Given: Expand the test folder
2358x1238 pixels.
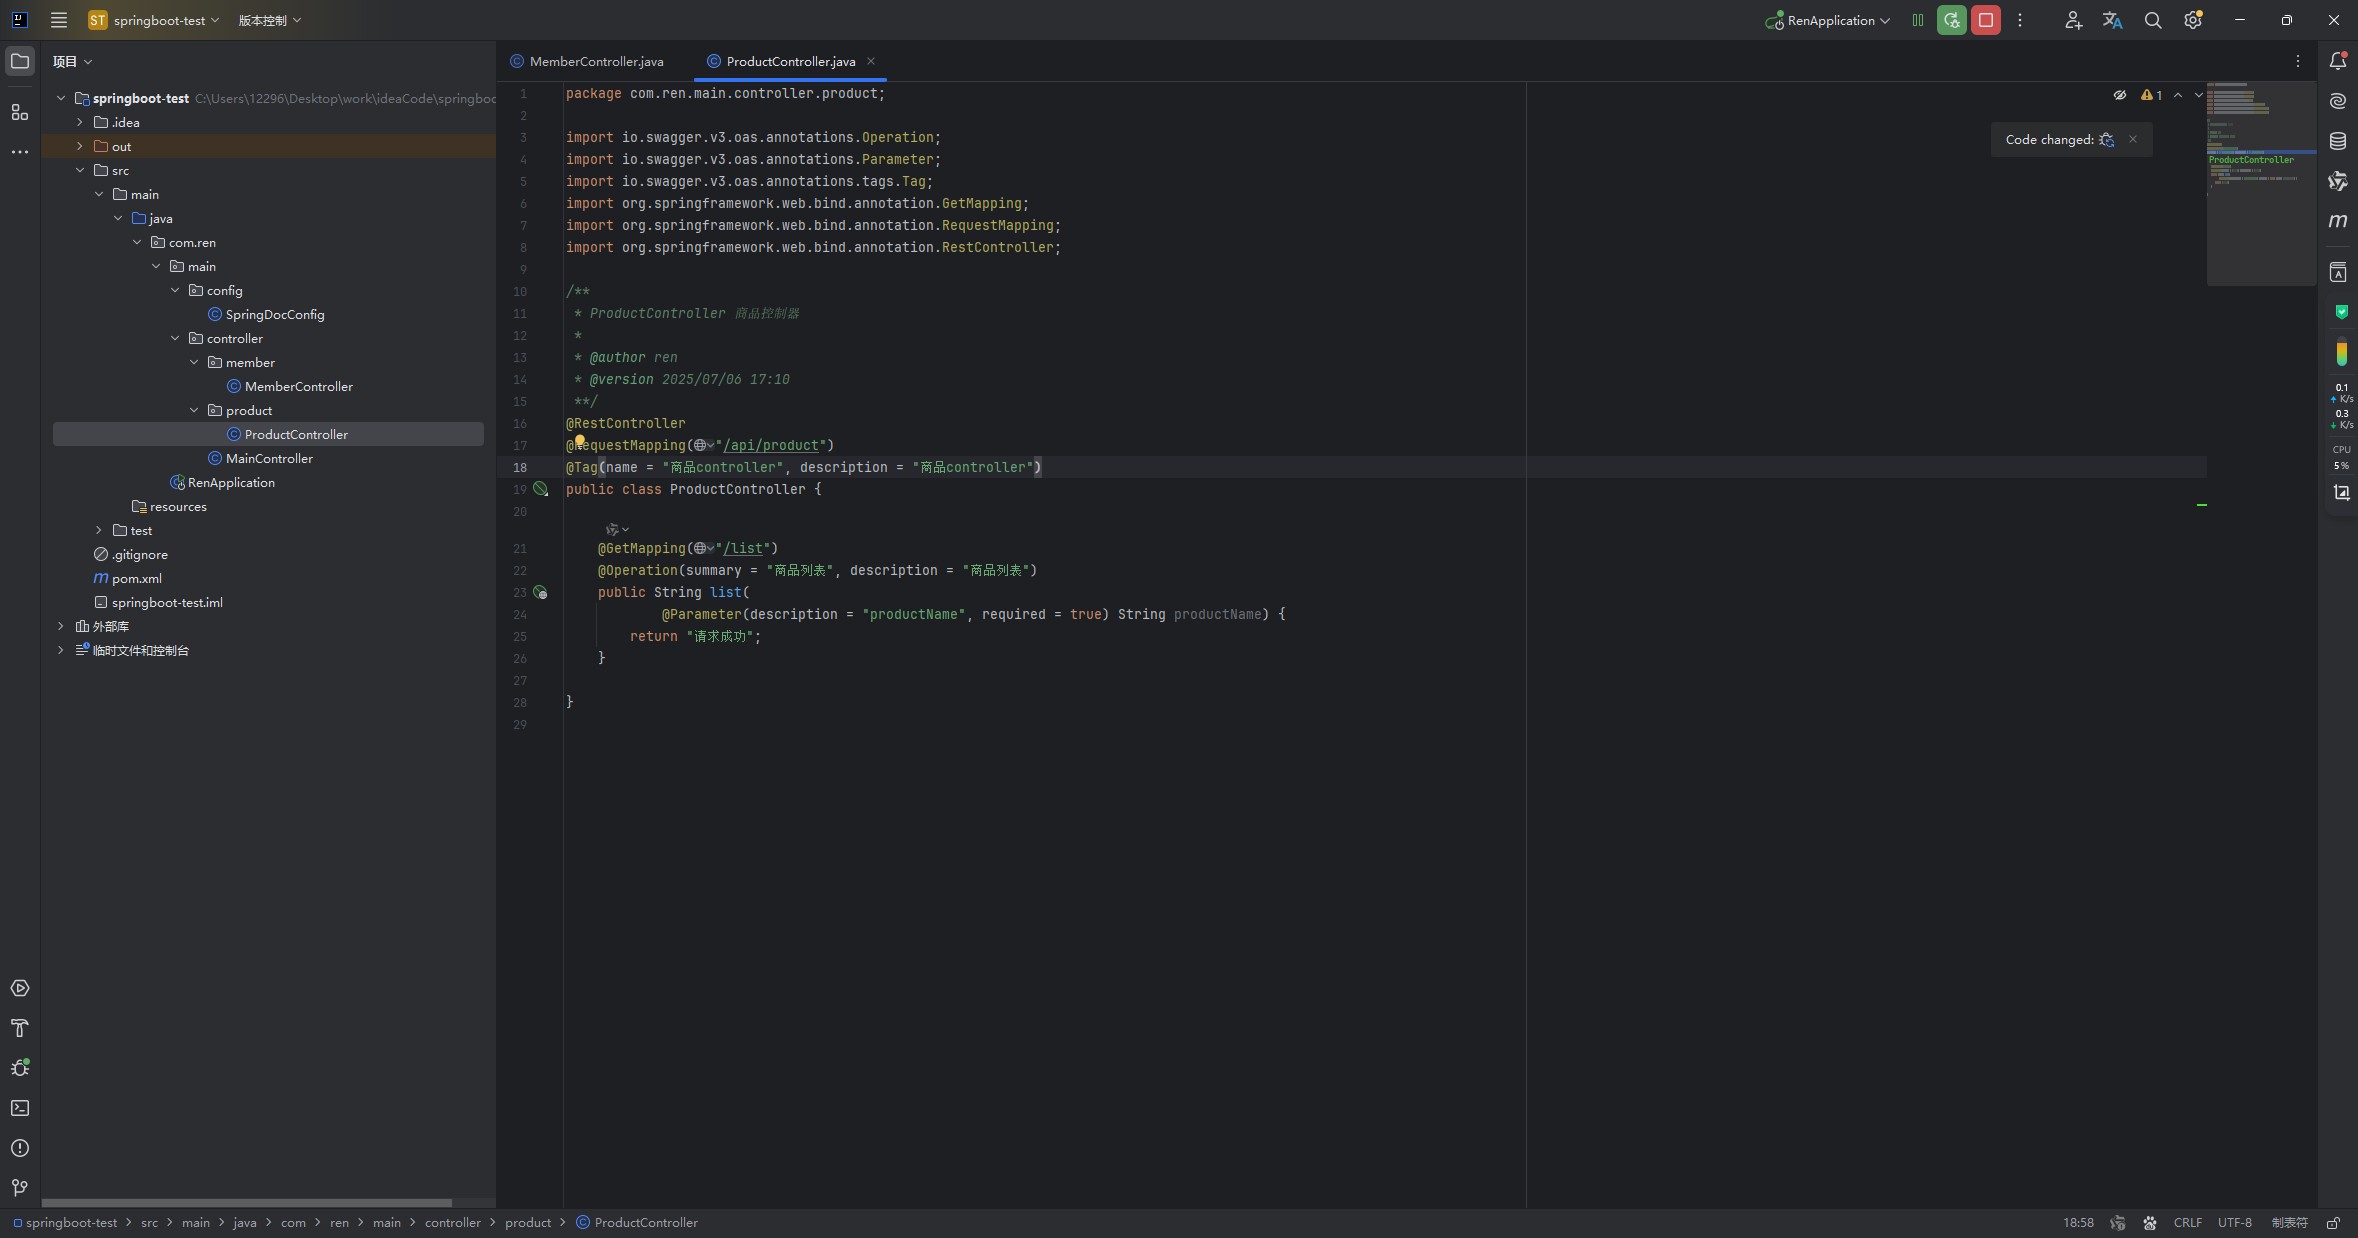Looking at the screenshot, I should [x=98, y=530].
